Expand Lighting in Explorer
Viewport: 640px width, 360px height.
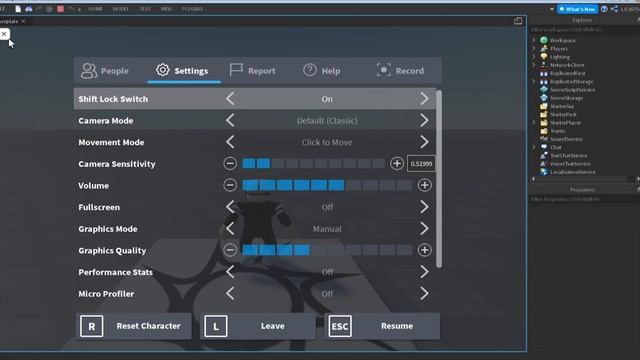coord(534,56)
